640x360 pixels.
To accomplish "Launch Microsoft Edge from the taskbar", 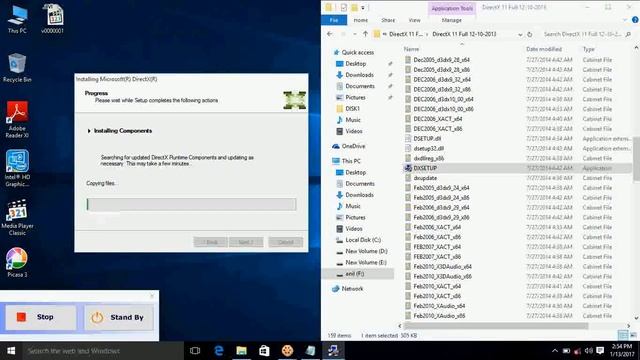I will (219, 351).
